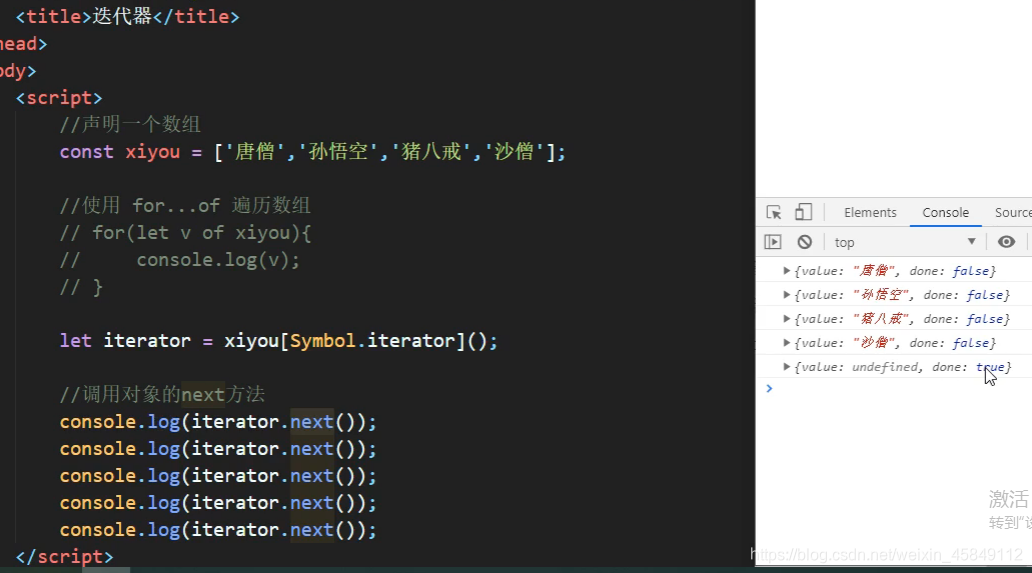
Task: Select the inspect element cursor icon
Action: [773, 212]
